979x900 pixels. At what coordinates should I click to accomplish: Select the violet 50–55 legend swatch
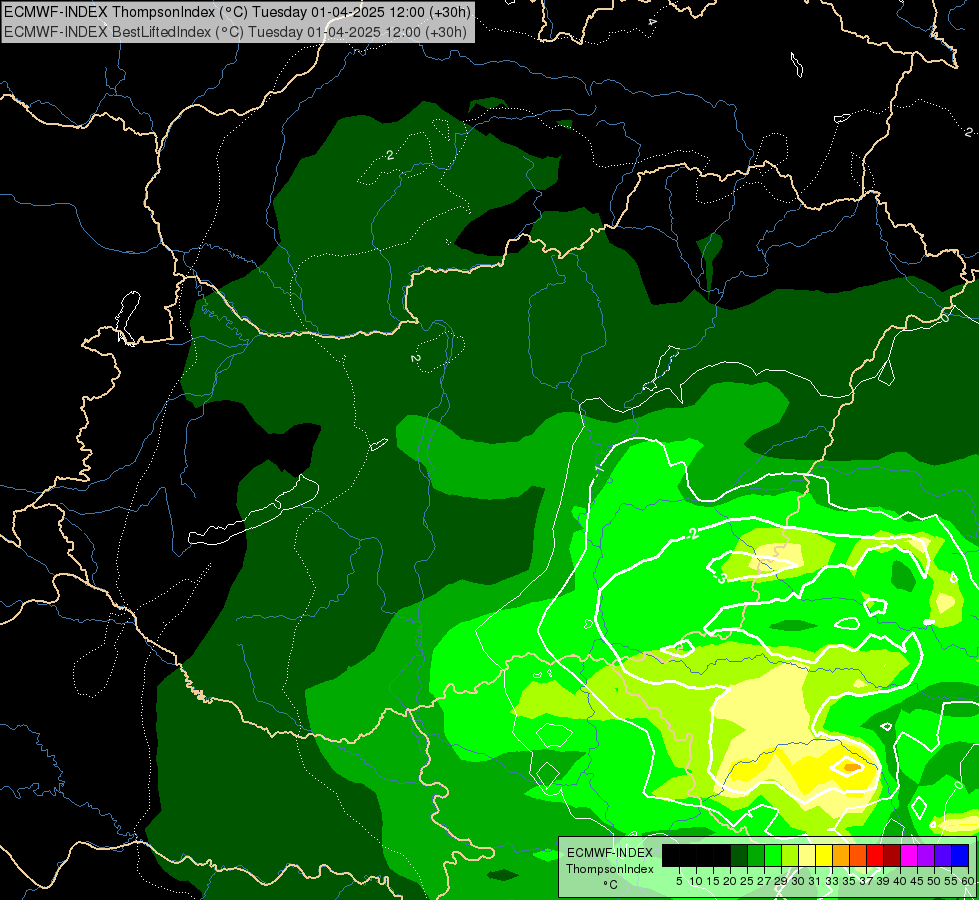(943, 855)
